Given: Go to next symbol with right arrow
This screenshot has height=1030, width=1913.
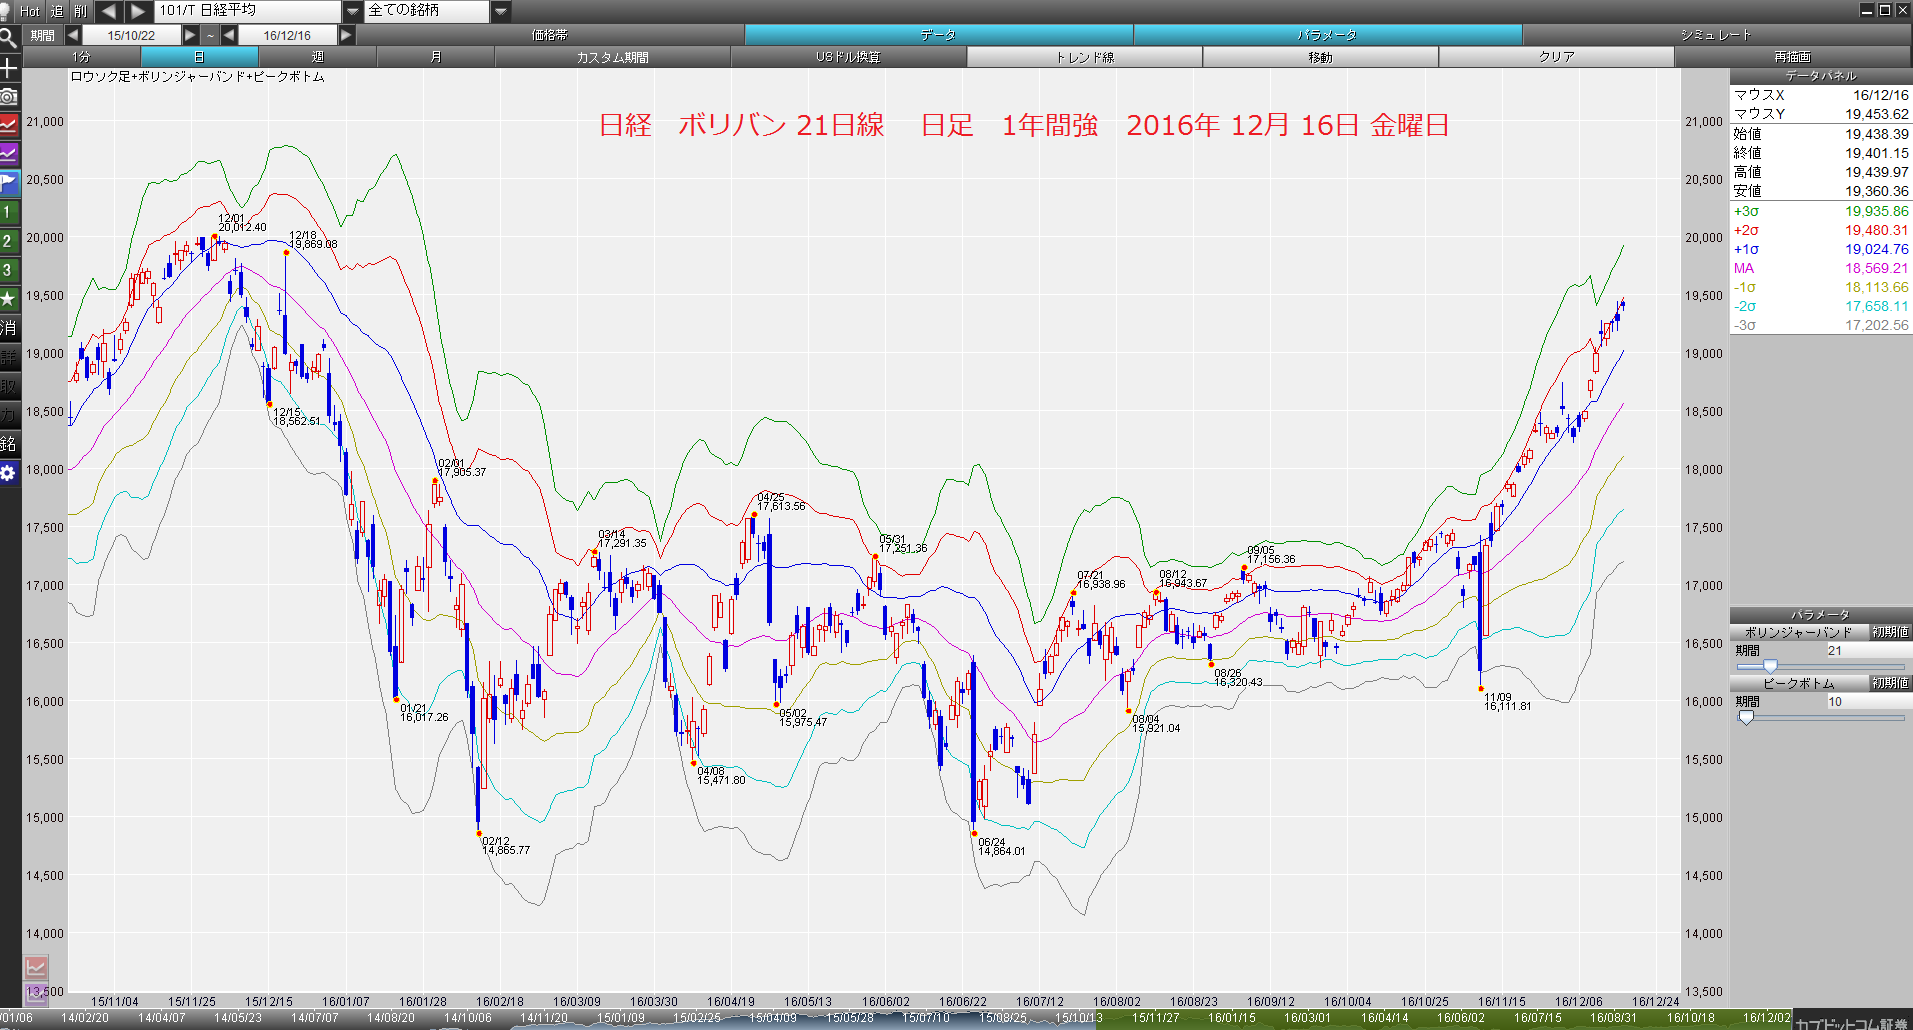Looking at the screenshot, I should (x=139, y=11).
